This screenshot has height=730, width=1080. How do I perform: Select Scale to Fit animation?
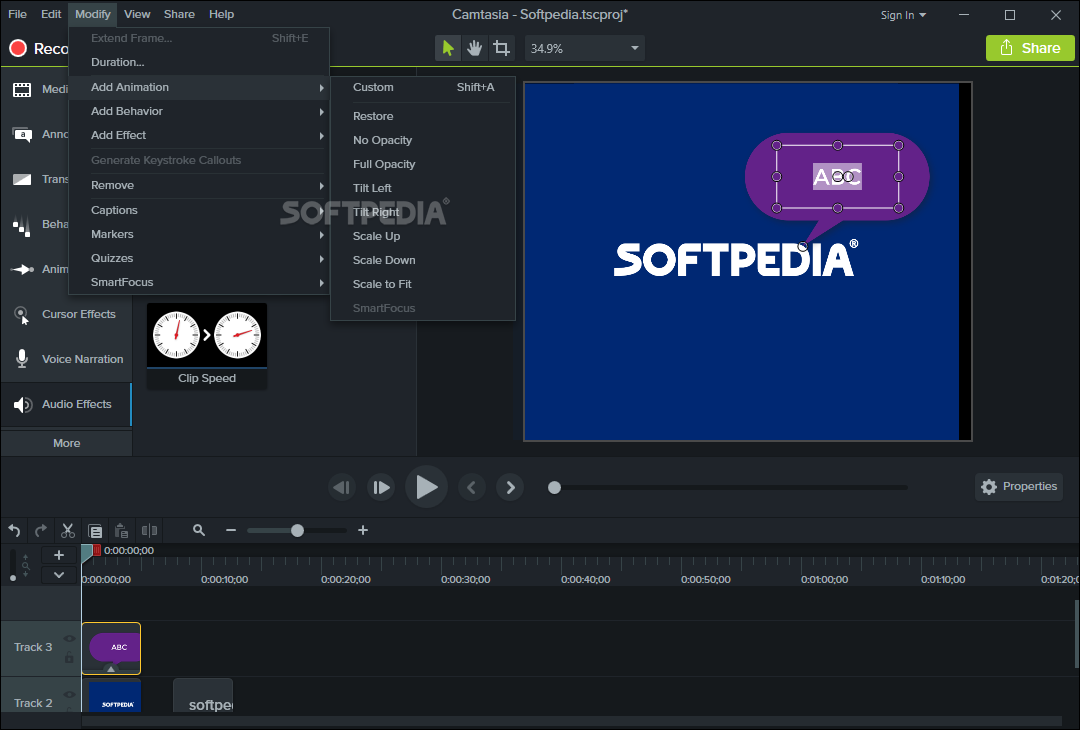(423, 284)
